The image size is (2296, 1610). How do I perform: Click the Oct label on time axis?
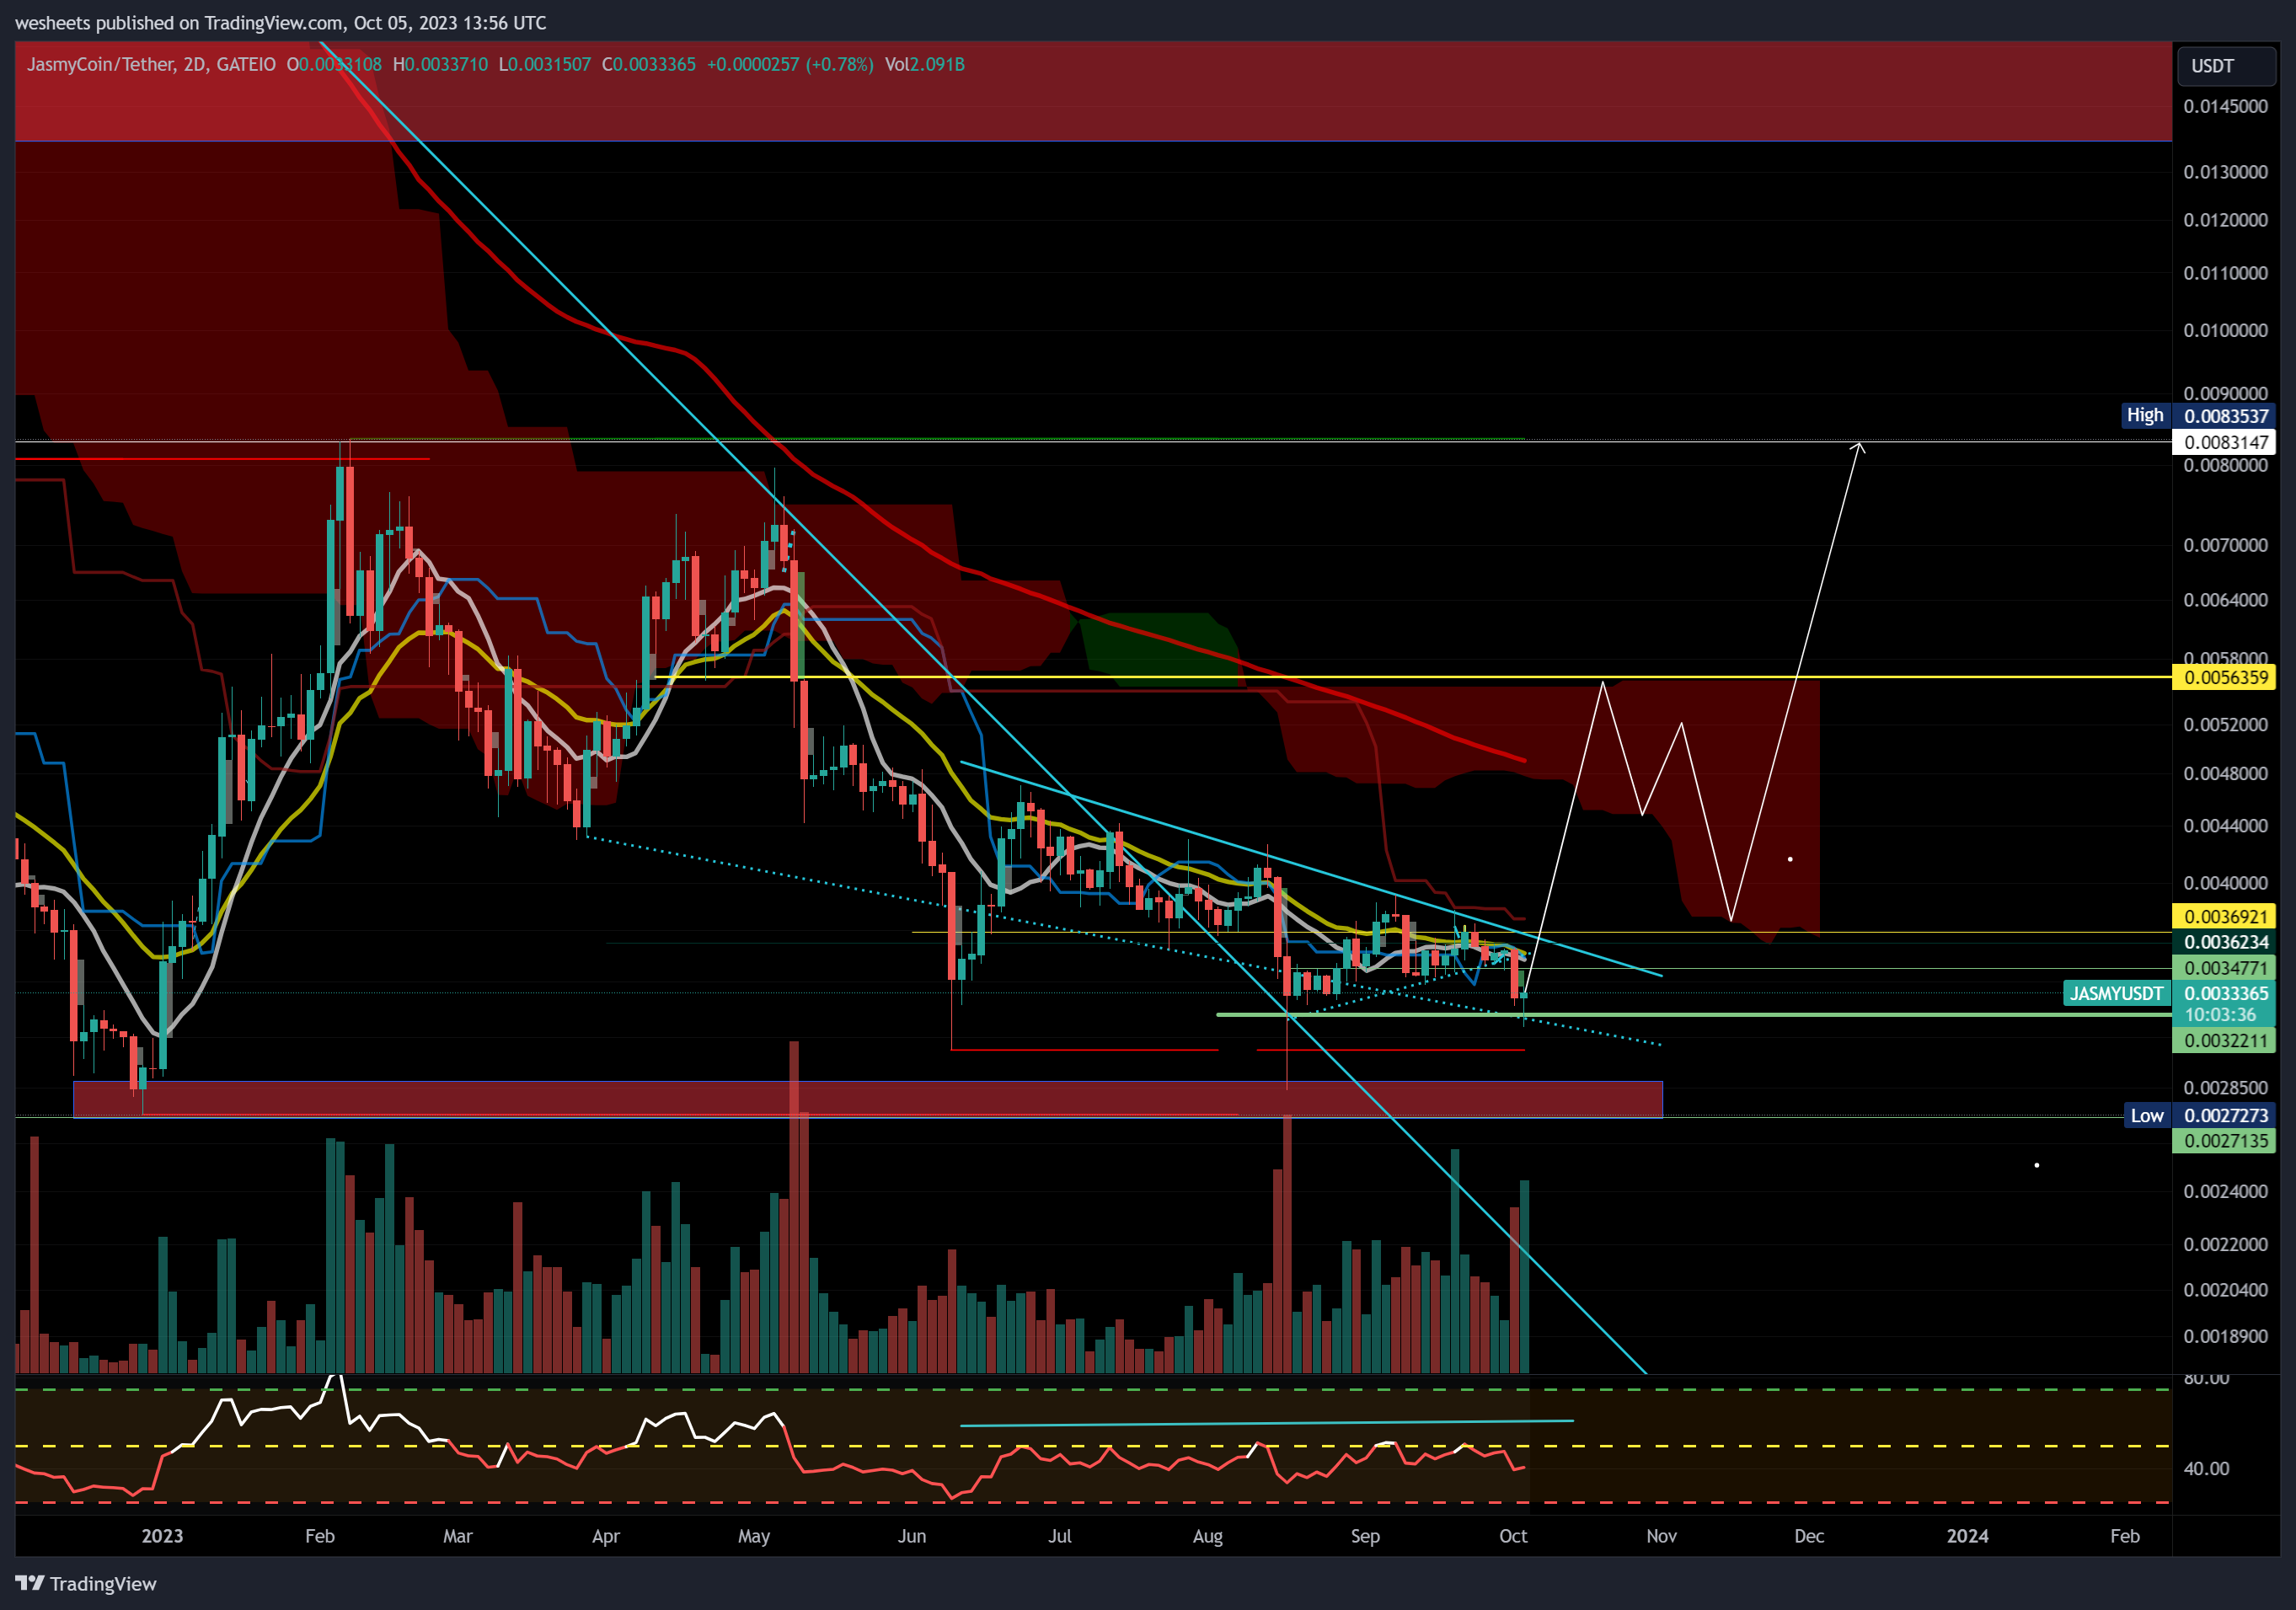point(1513,1536)
